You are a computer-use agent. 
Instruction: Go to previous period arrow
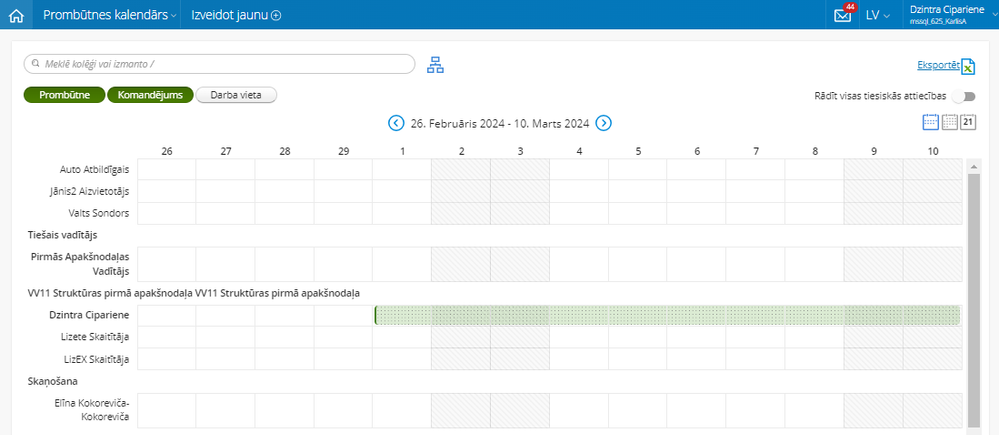point(396,123)
